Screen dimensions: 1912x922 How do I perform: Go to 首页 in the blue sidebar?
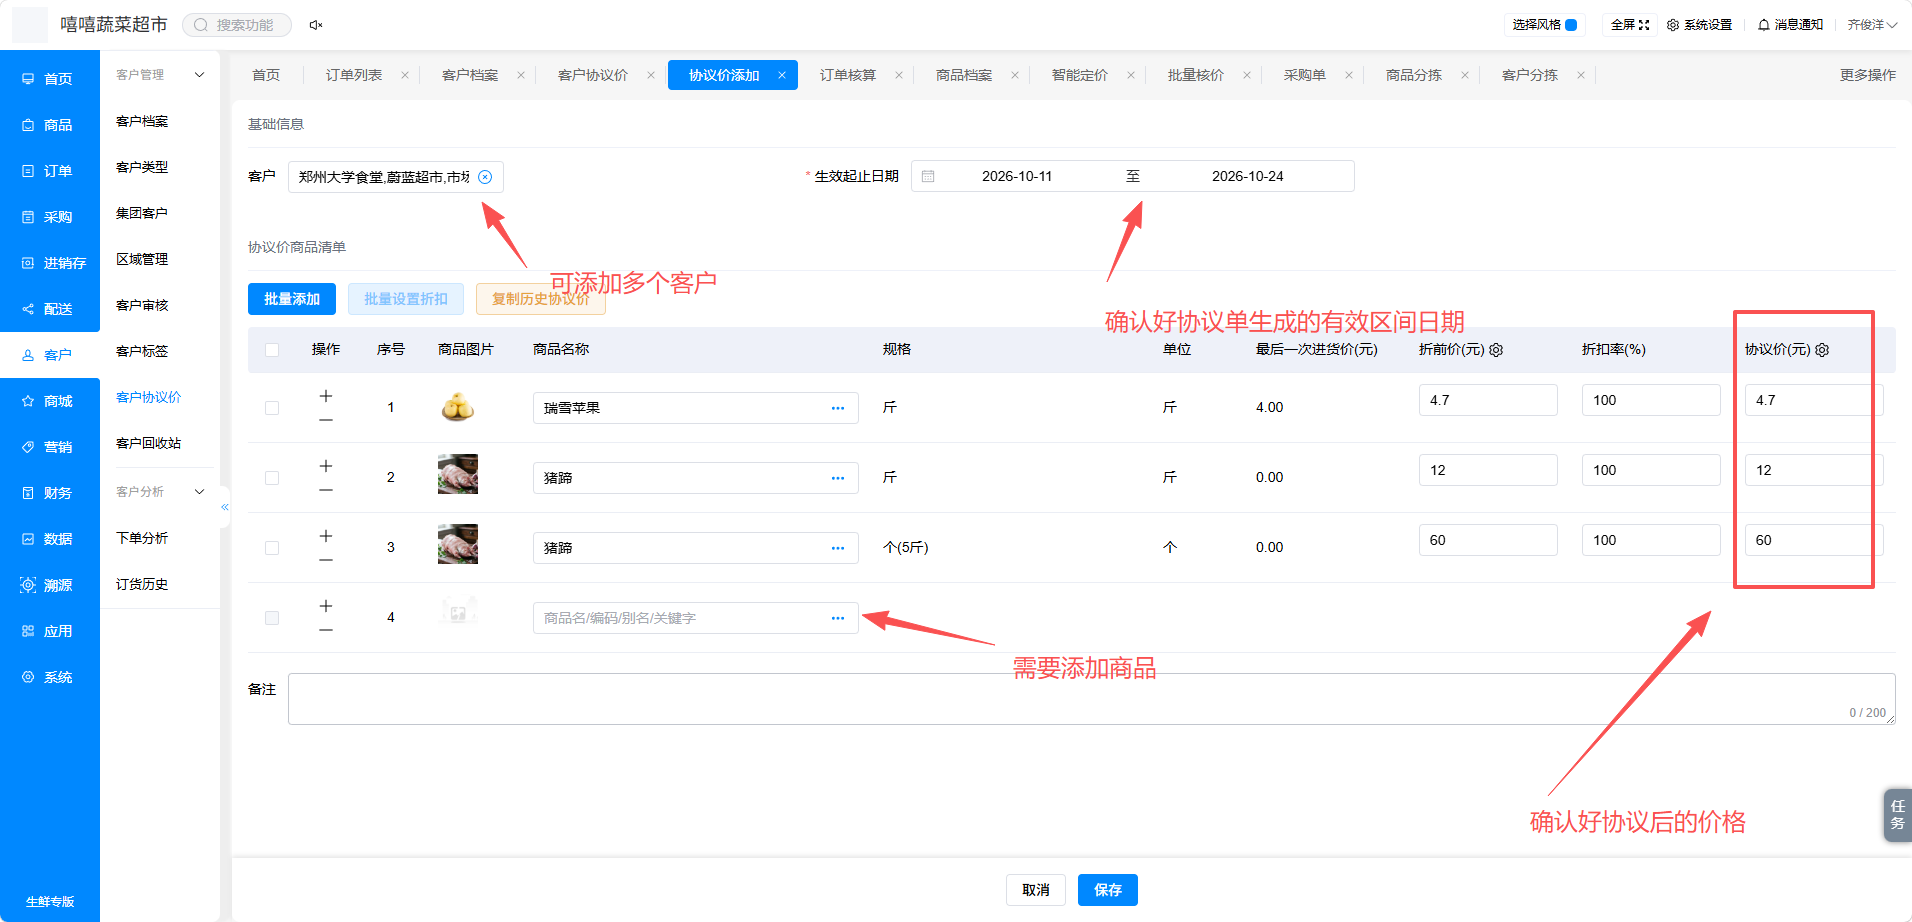50,79
